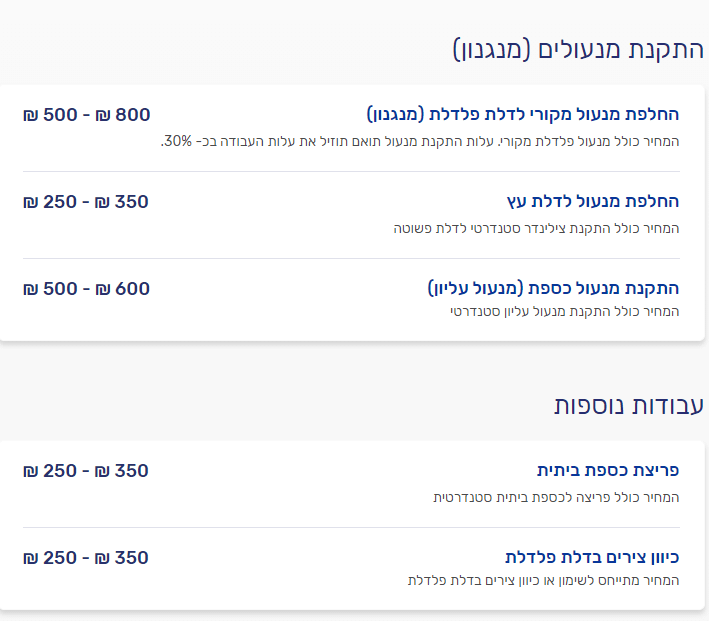Click the עבודות נוספות section heading
This screenshot has width=709, height=621.
click(629, 405)
